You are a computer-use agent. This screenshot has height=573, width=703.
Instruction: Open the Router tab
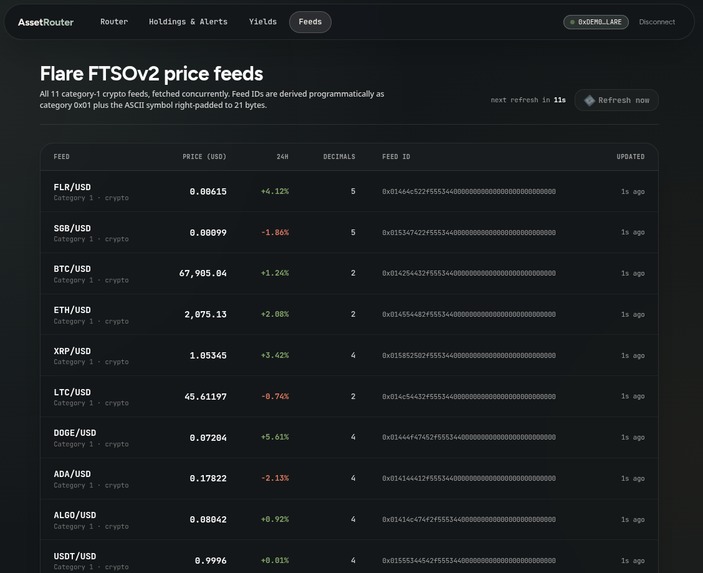[114, 22]
